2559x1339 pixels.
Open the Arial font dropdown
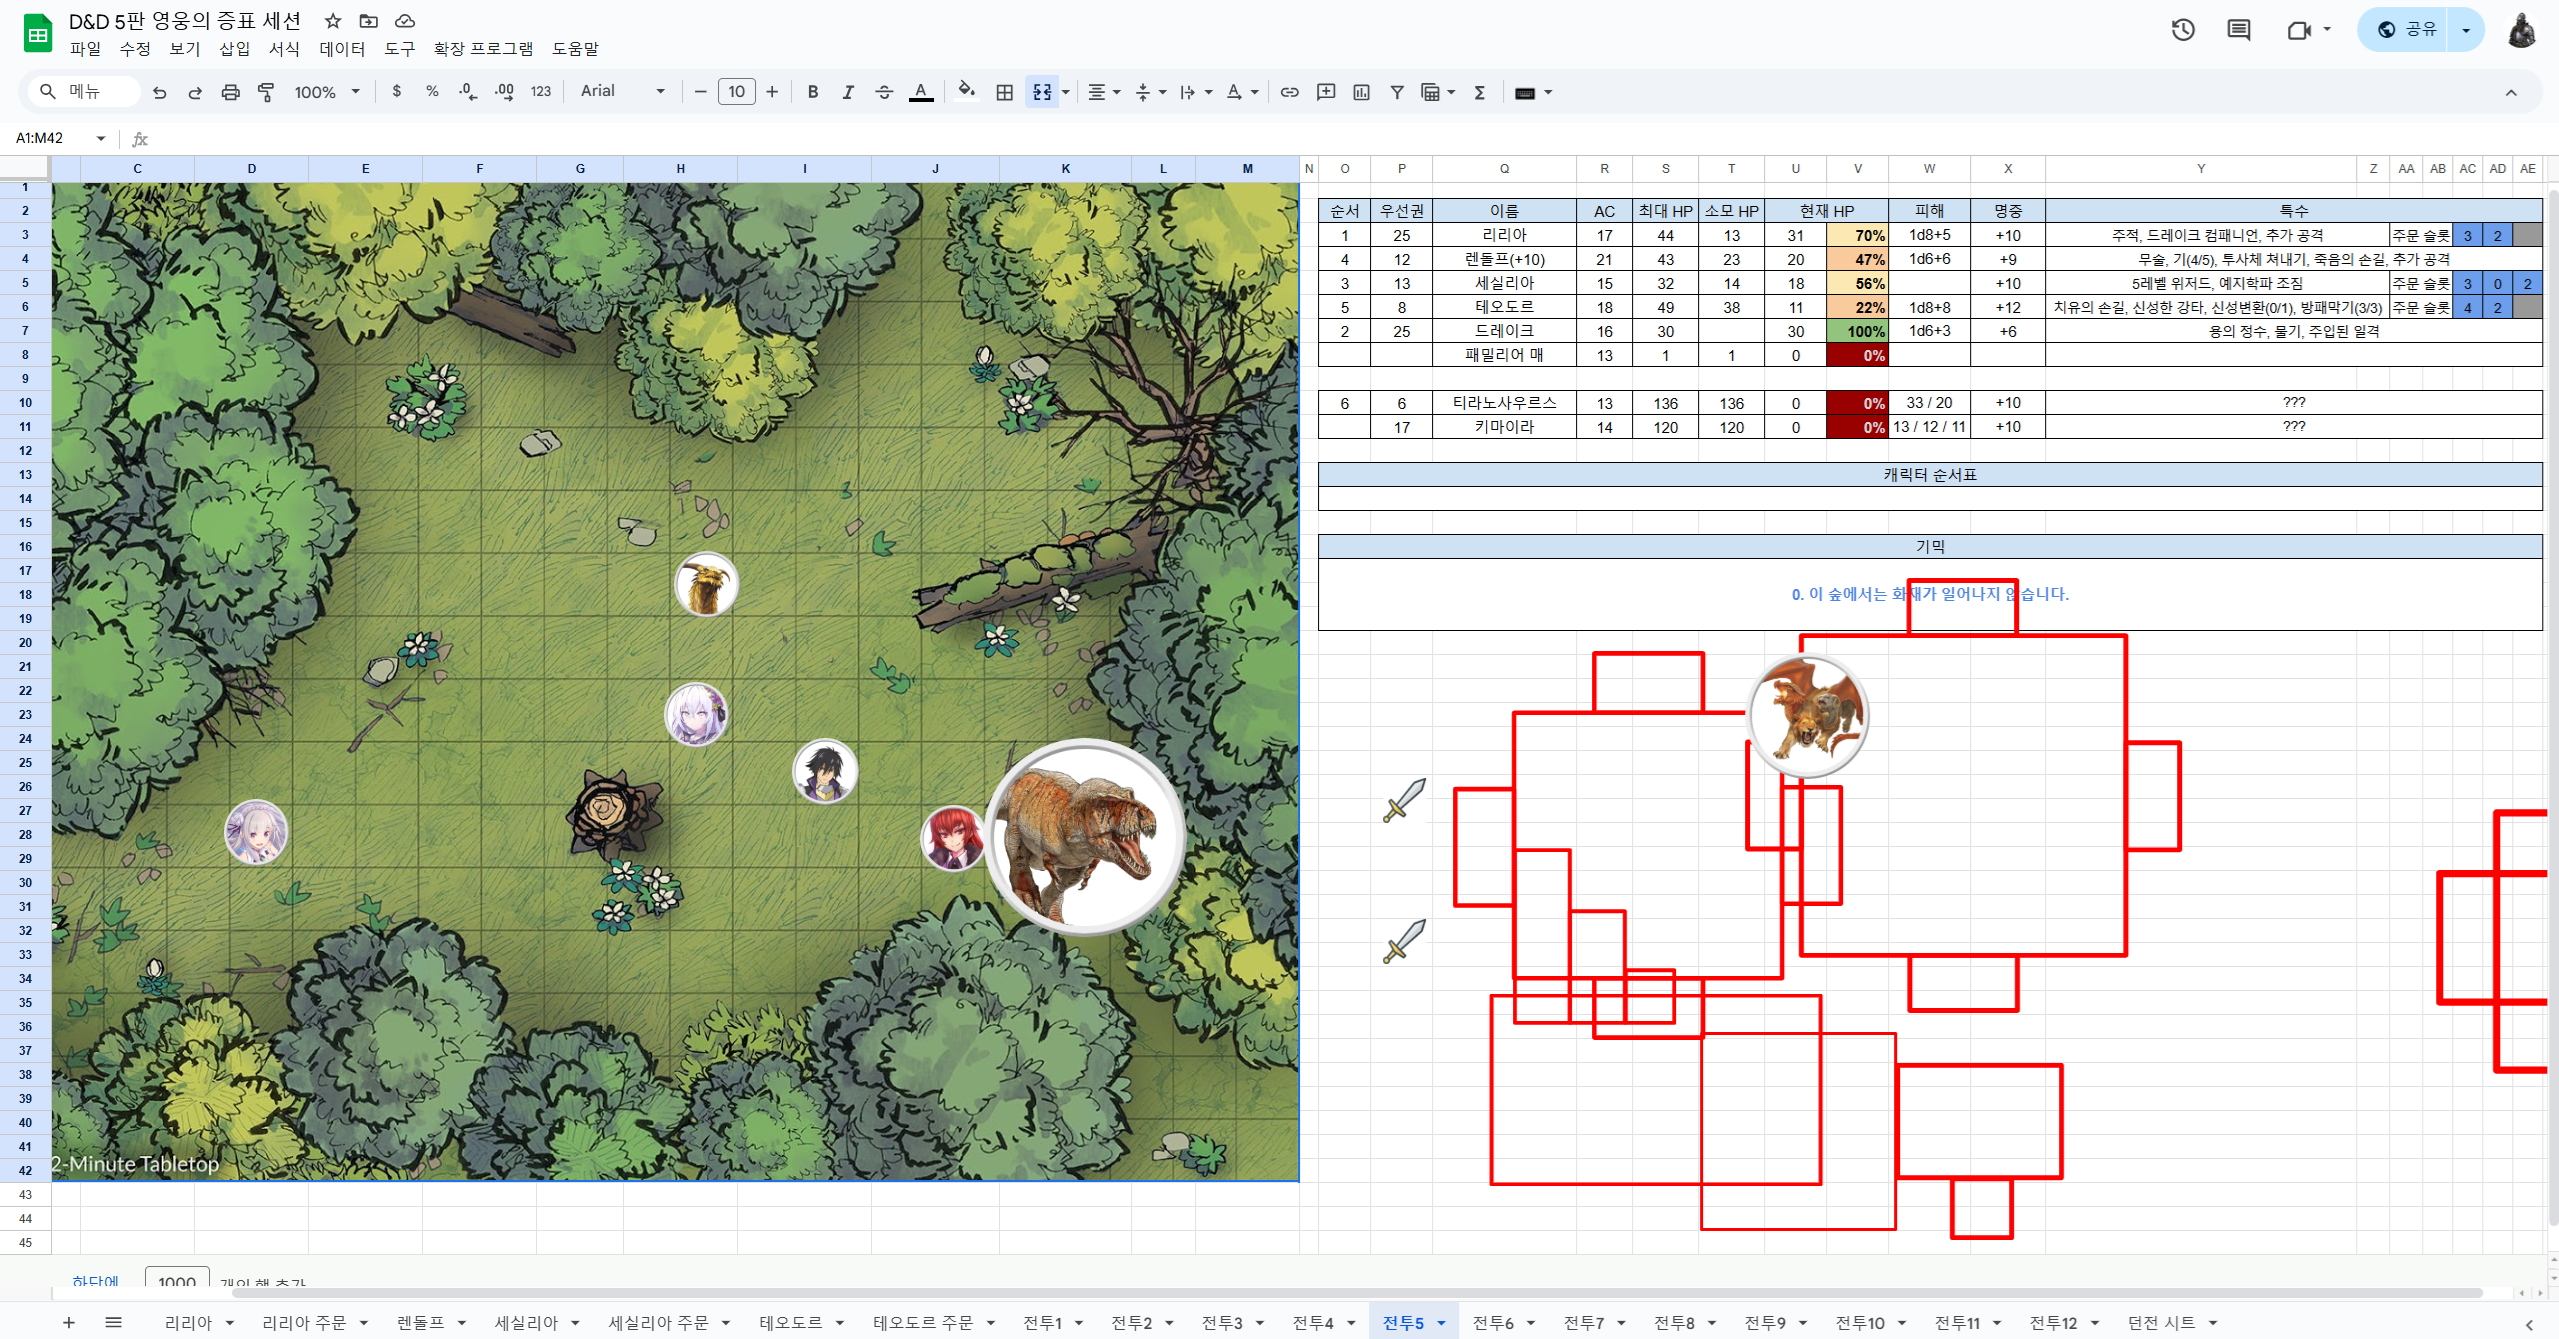(622, 92)
